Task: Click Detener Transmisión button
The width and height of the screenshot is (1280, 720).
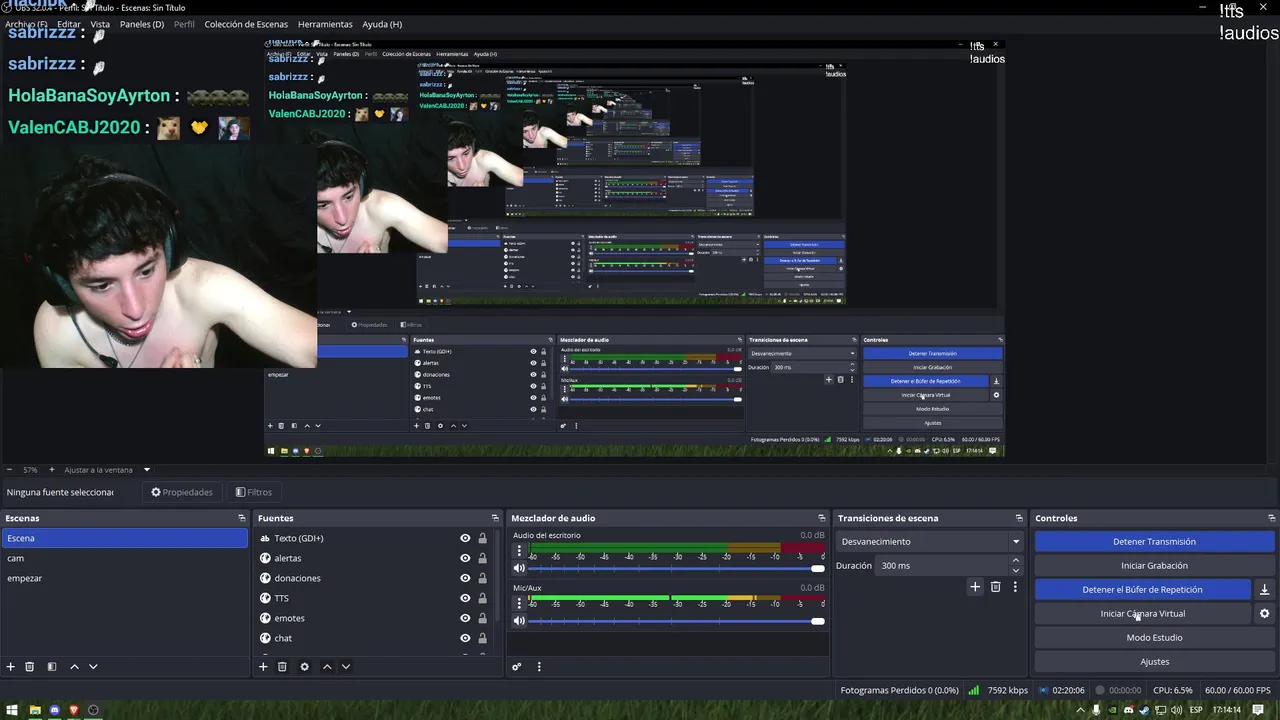Action: tap(1154, 542)
